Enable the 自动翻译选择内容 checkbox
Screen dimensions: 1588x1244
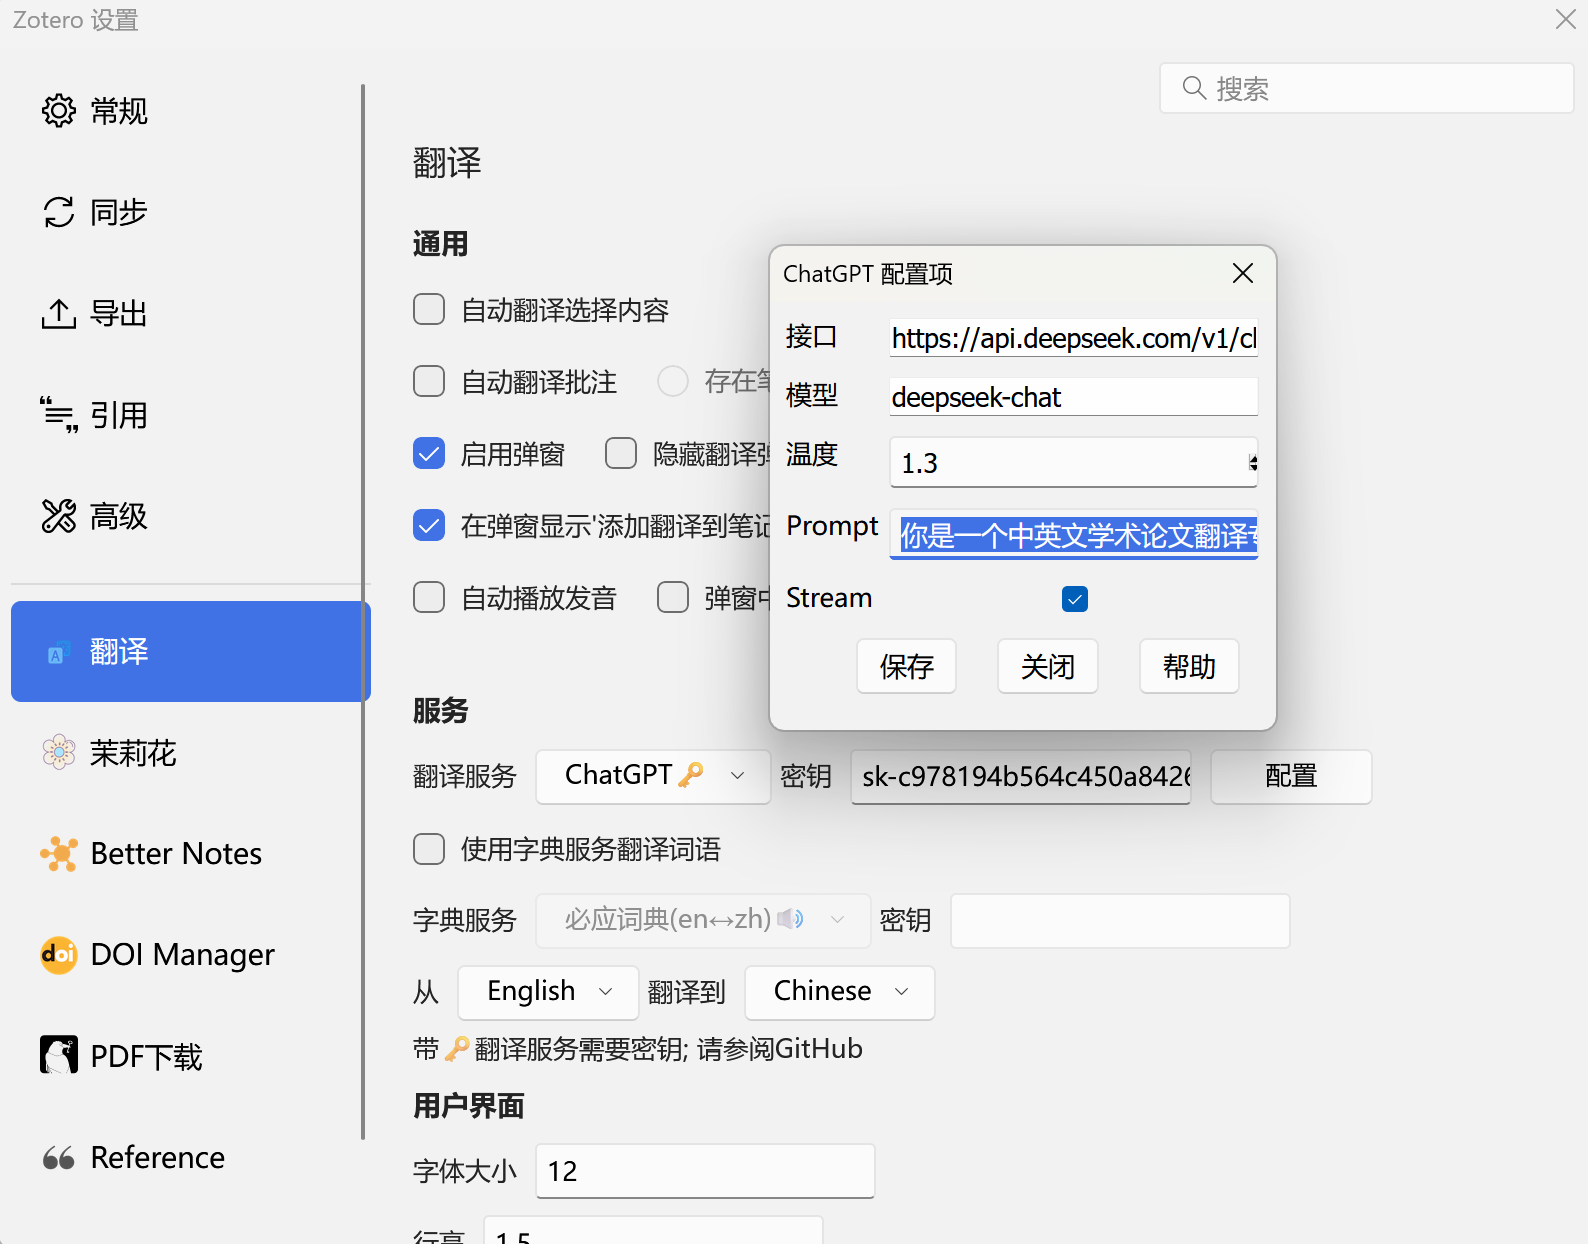[x=429, y=310]
